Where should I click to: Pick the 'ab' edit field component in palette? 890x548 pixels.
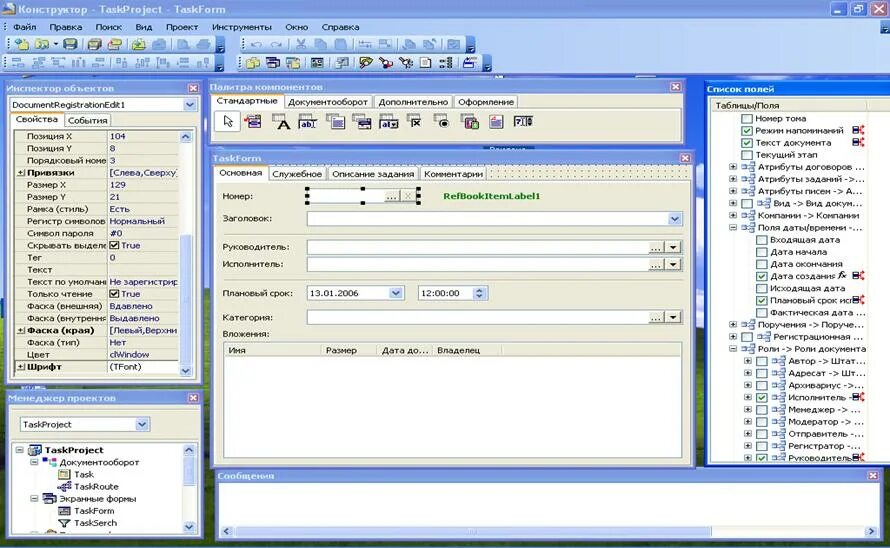point(307,122)
